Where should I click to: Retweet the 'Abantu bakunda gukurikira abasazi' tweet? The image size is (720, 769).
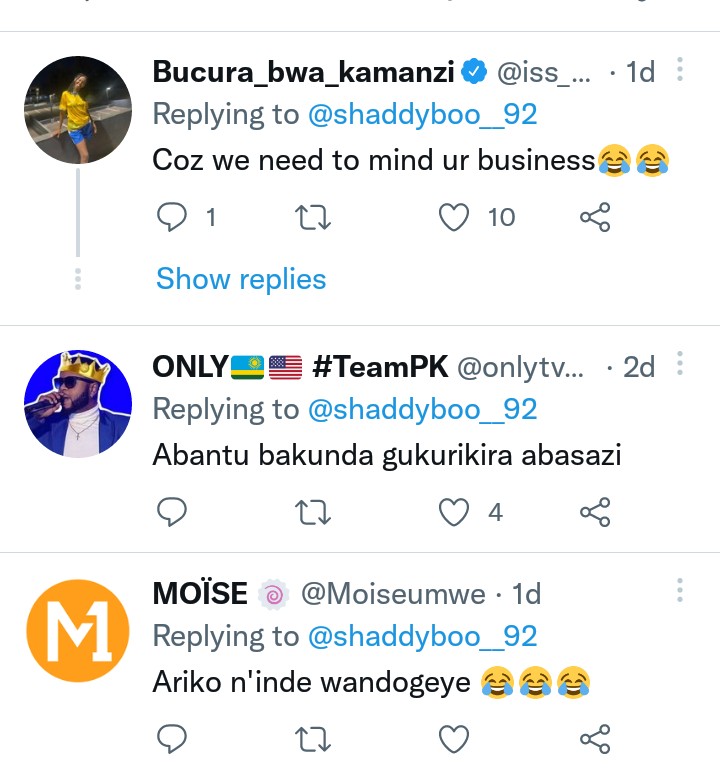[x=314, y=512]
